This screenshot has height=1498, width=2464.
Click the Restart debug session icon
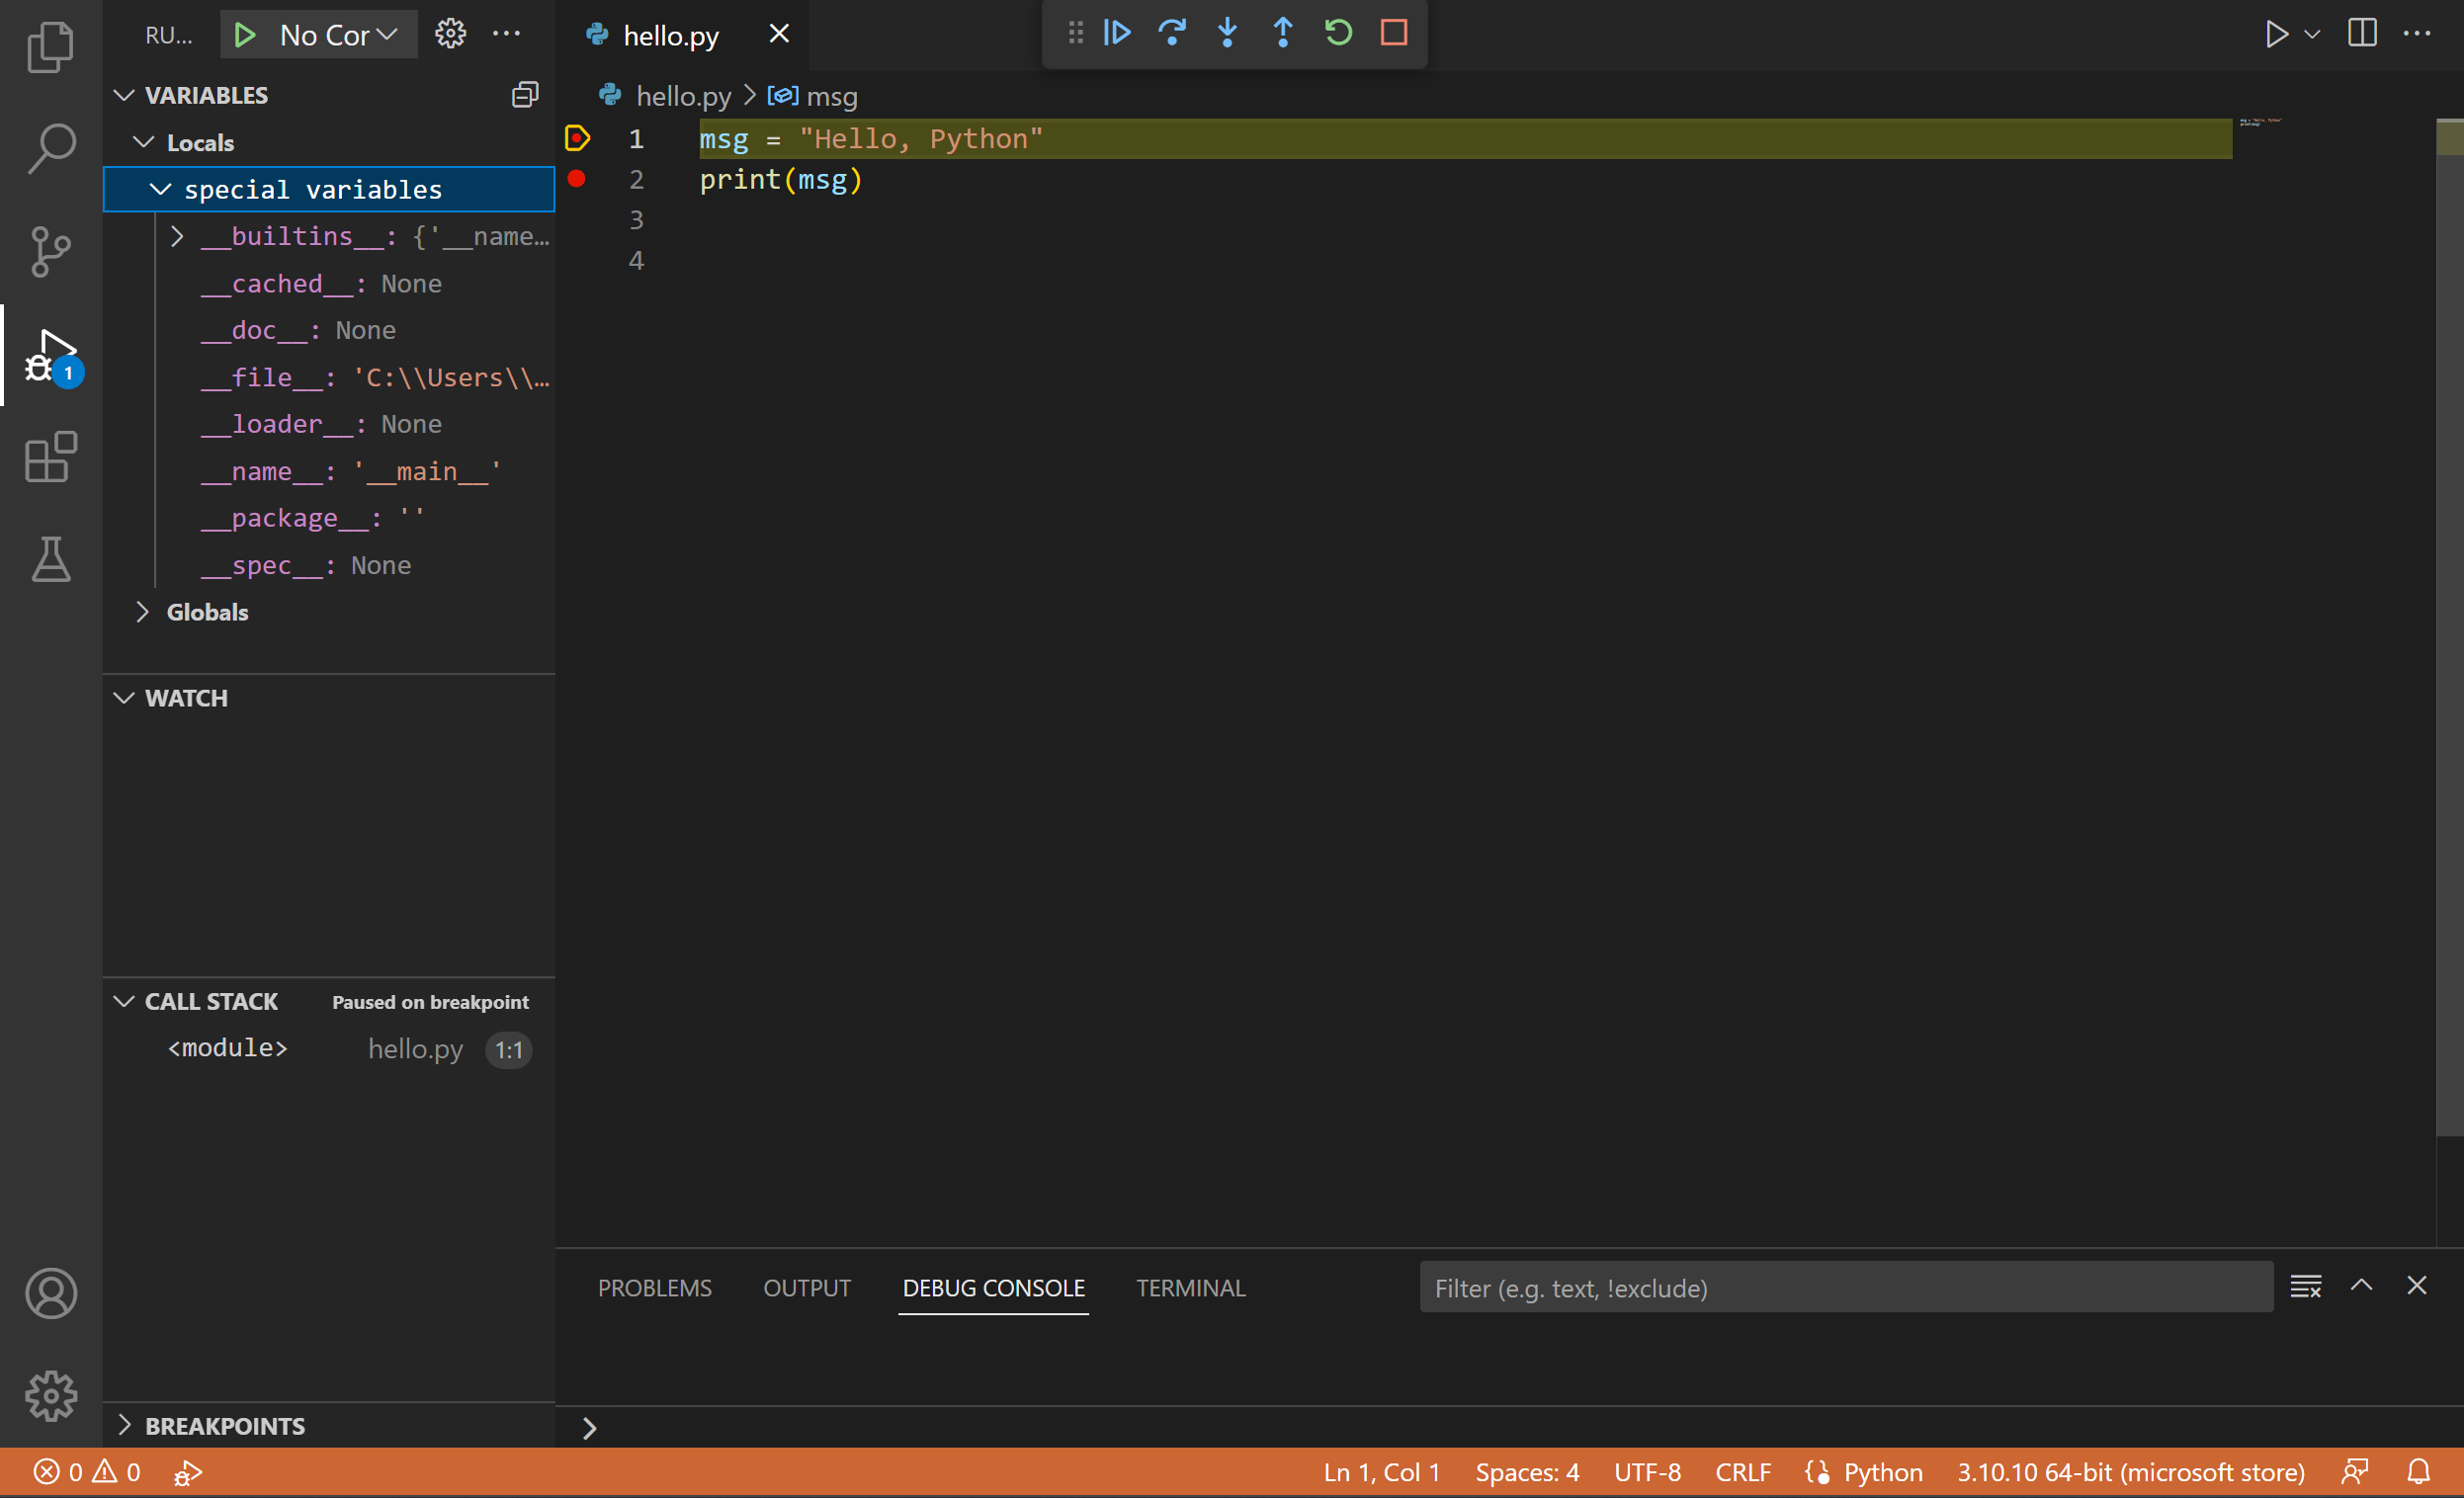[x=1336, y=32]
